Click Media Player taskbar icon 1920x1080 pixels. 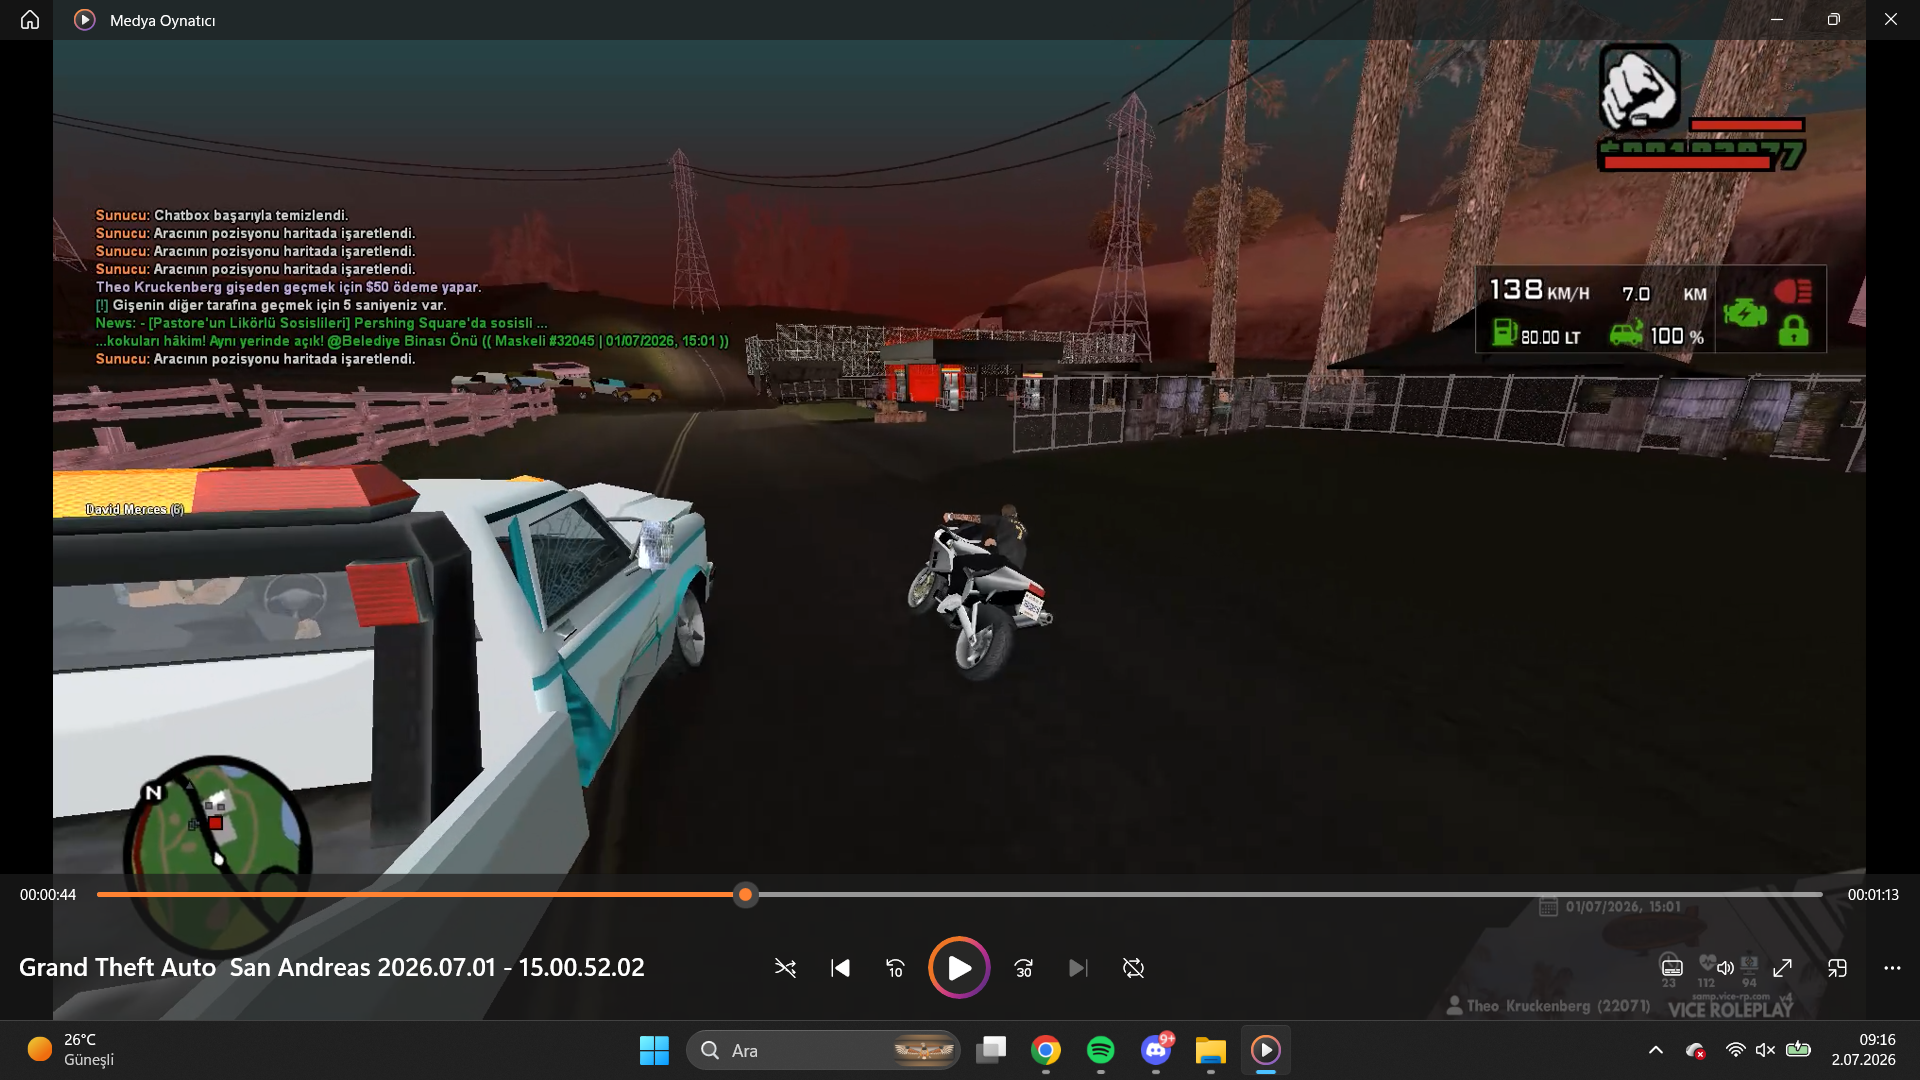pos(1266,1050)
